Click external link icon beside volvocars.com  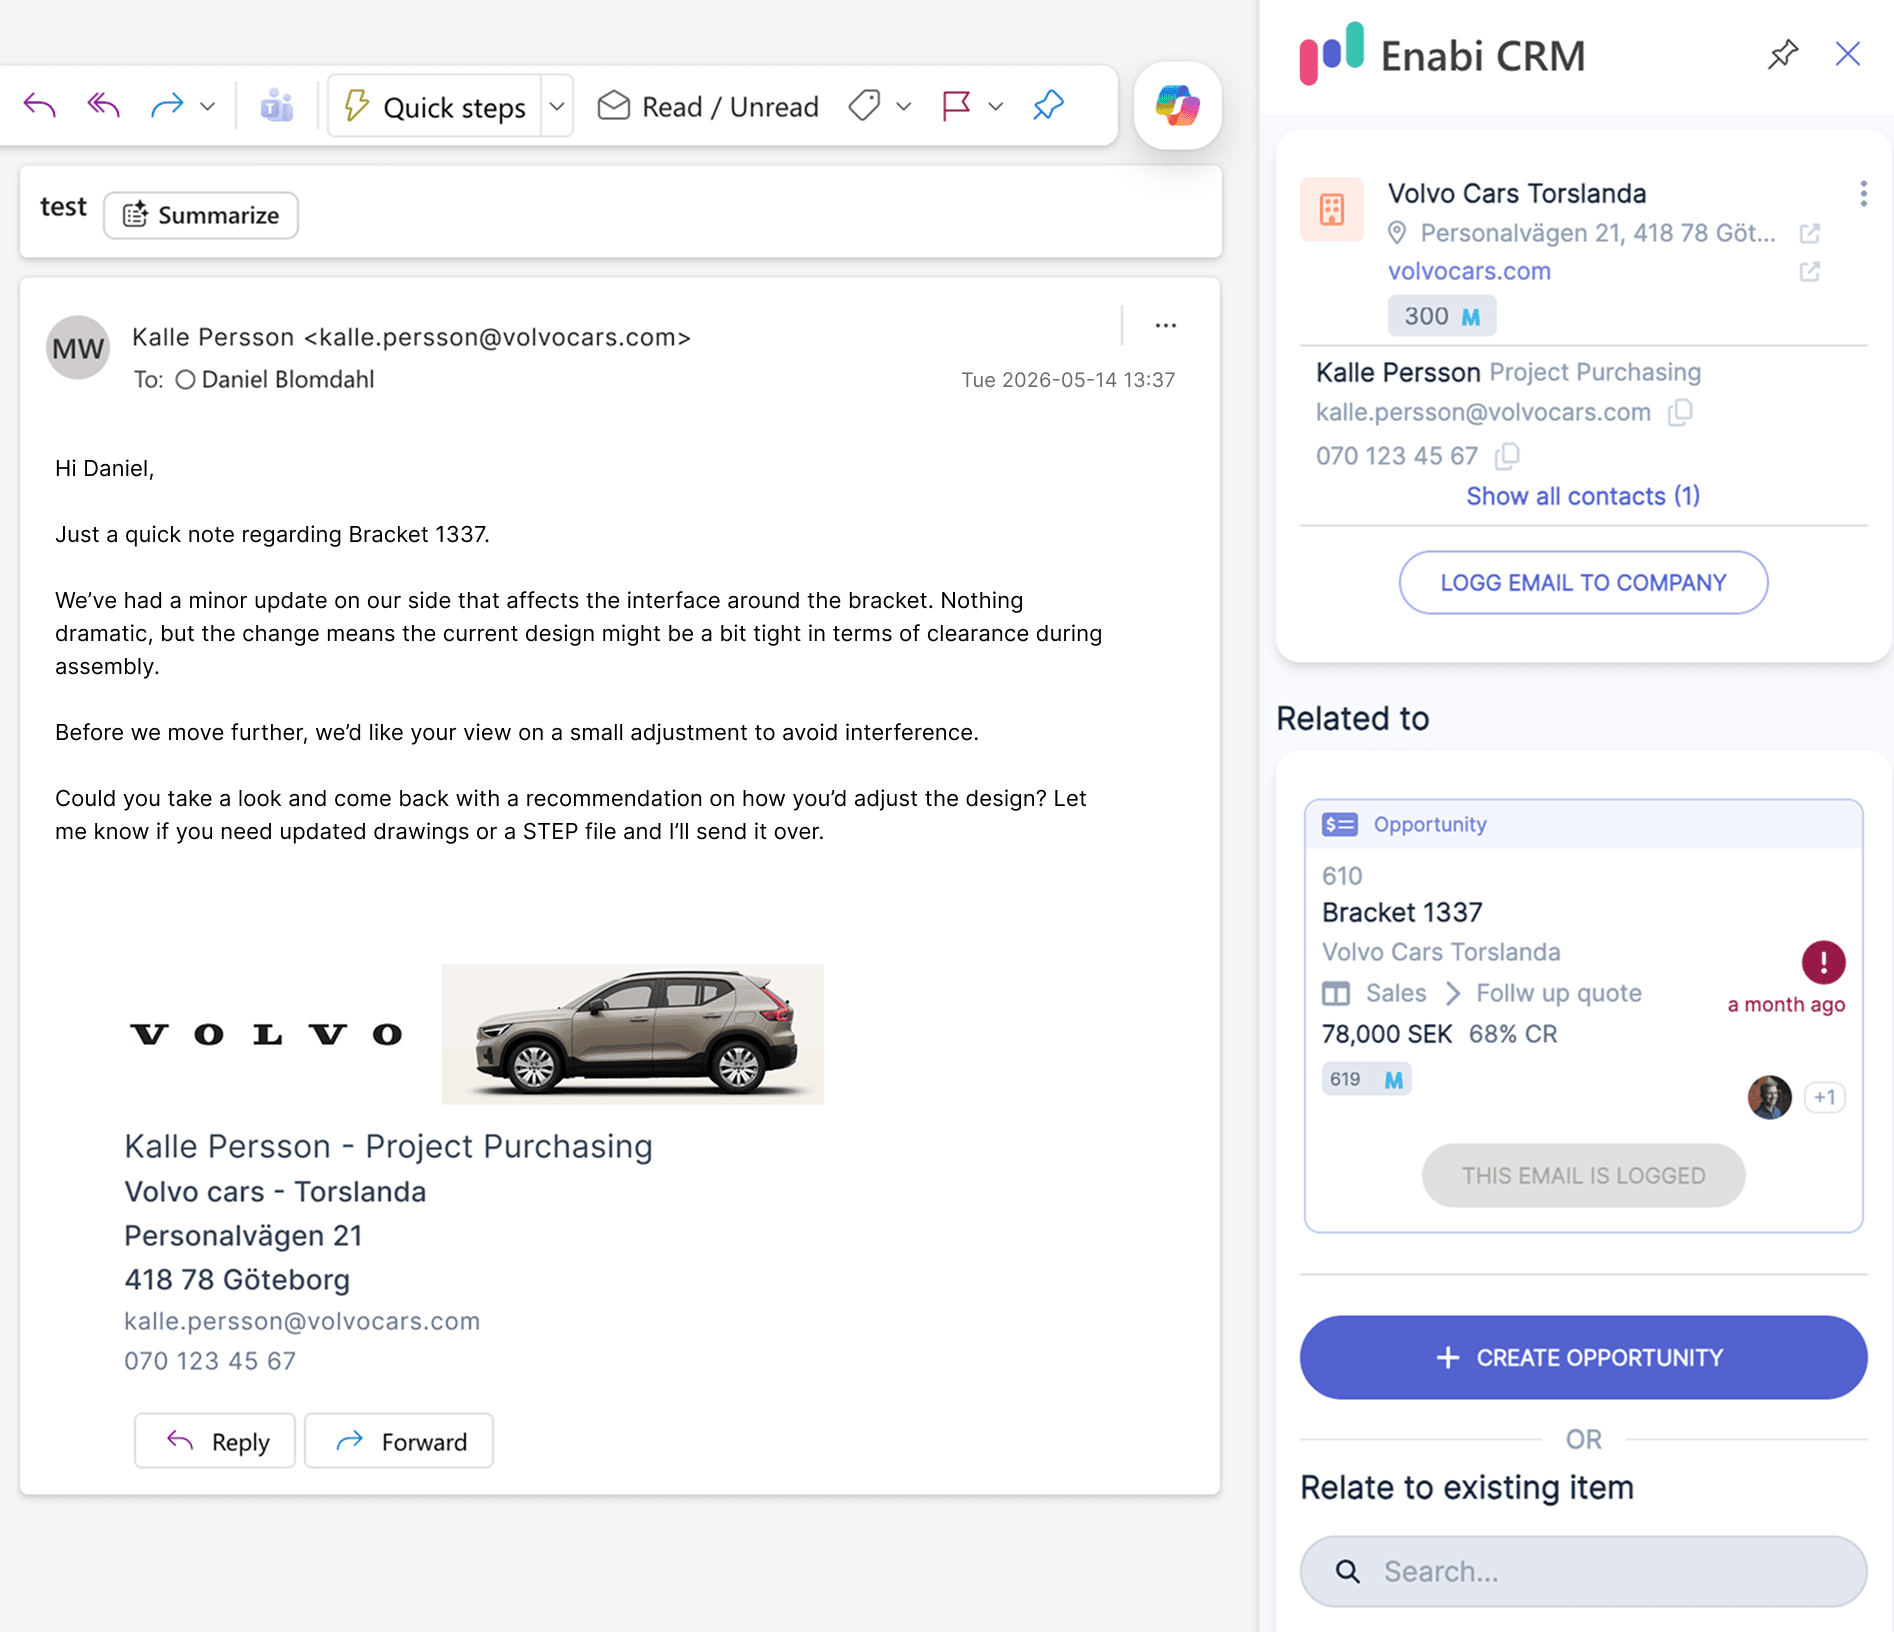tap(1809, 271)
